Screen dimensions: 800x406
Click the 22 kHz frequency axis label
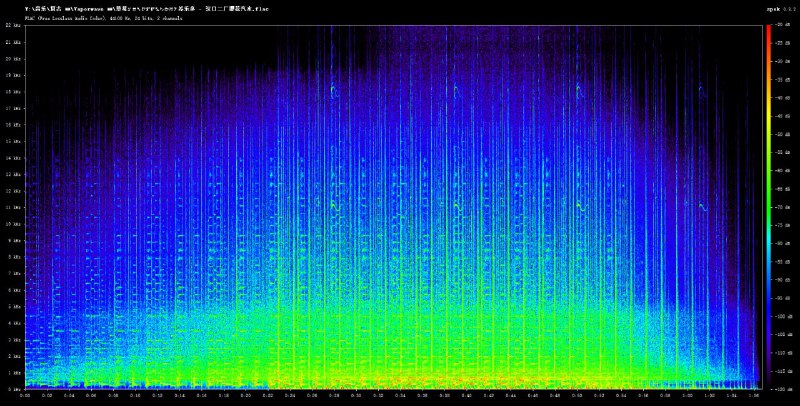pos(14,25)
